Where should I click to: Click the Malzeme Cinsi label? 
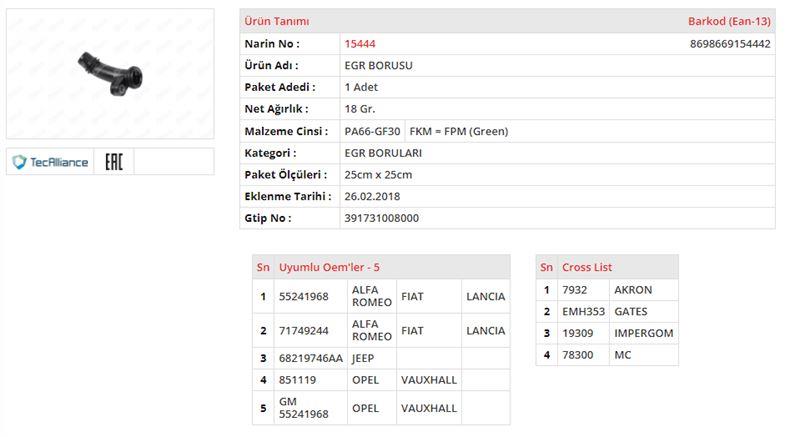[286, 132]
